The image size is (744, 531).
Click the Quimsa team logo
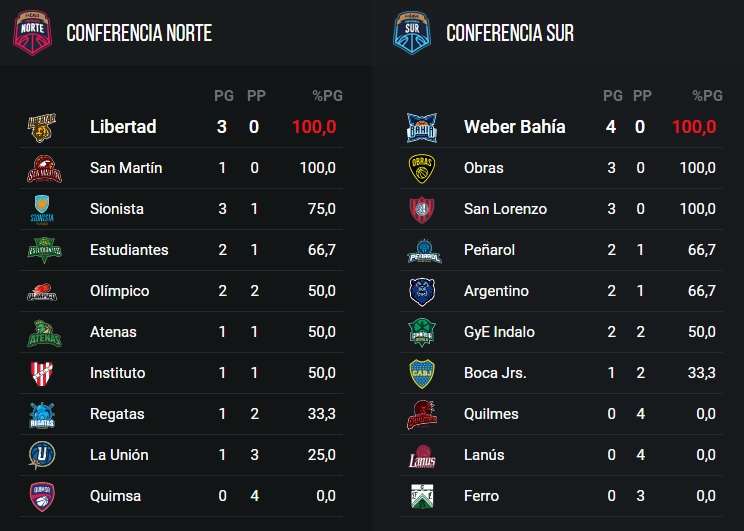pos(41,496)
